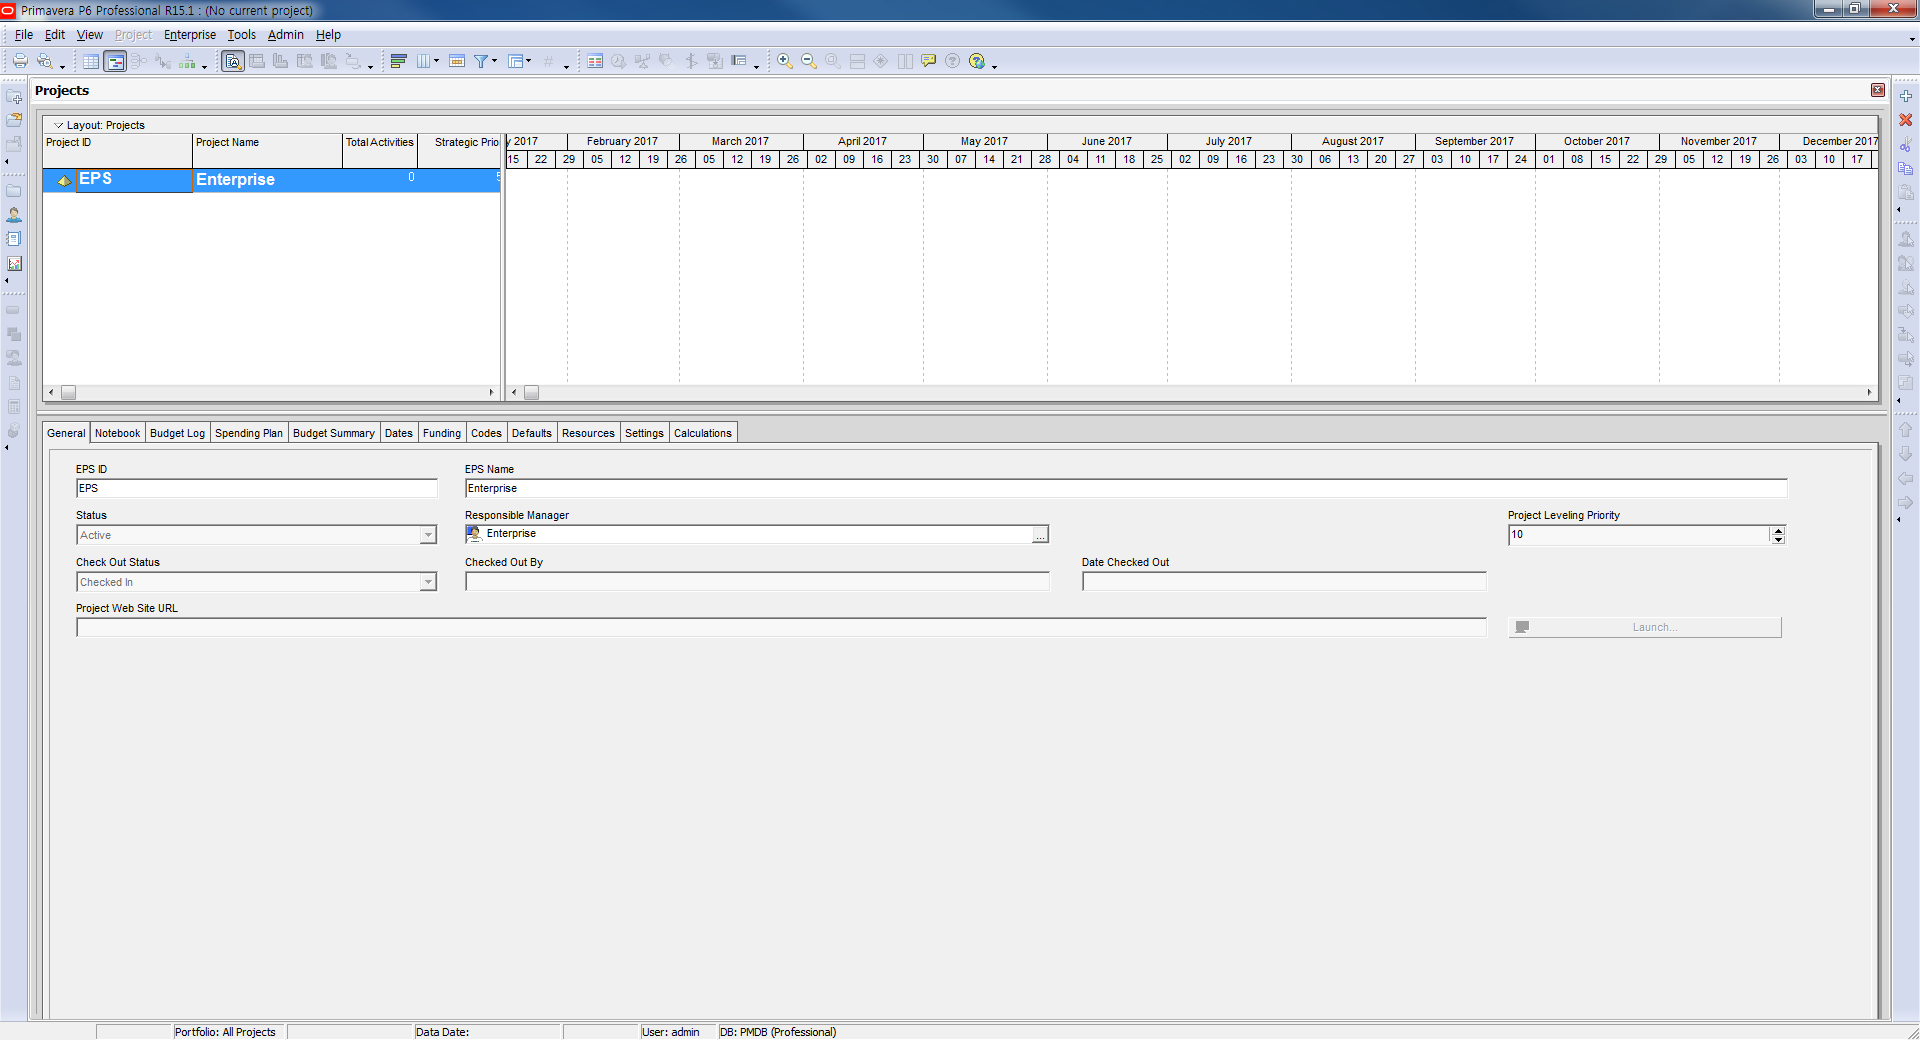
Task: Click the Project Web Site URL field
Action: [x=781, y=628]
